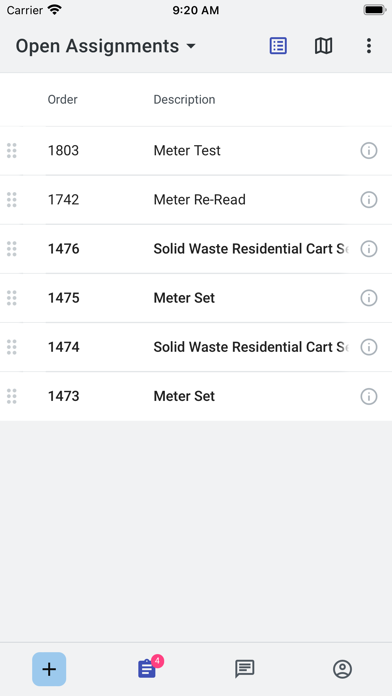Grab drag handle for order 1803
392x696 pixels.
pos(12,151)
